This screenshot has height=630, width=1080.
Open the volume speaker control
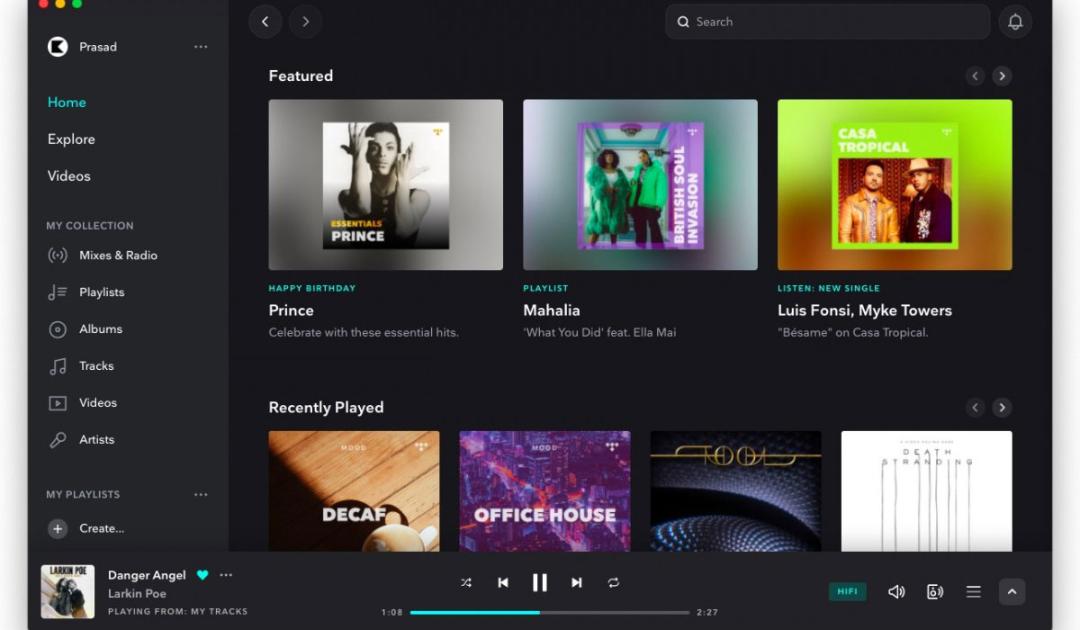[896, 591]
